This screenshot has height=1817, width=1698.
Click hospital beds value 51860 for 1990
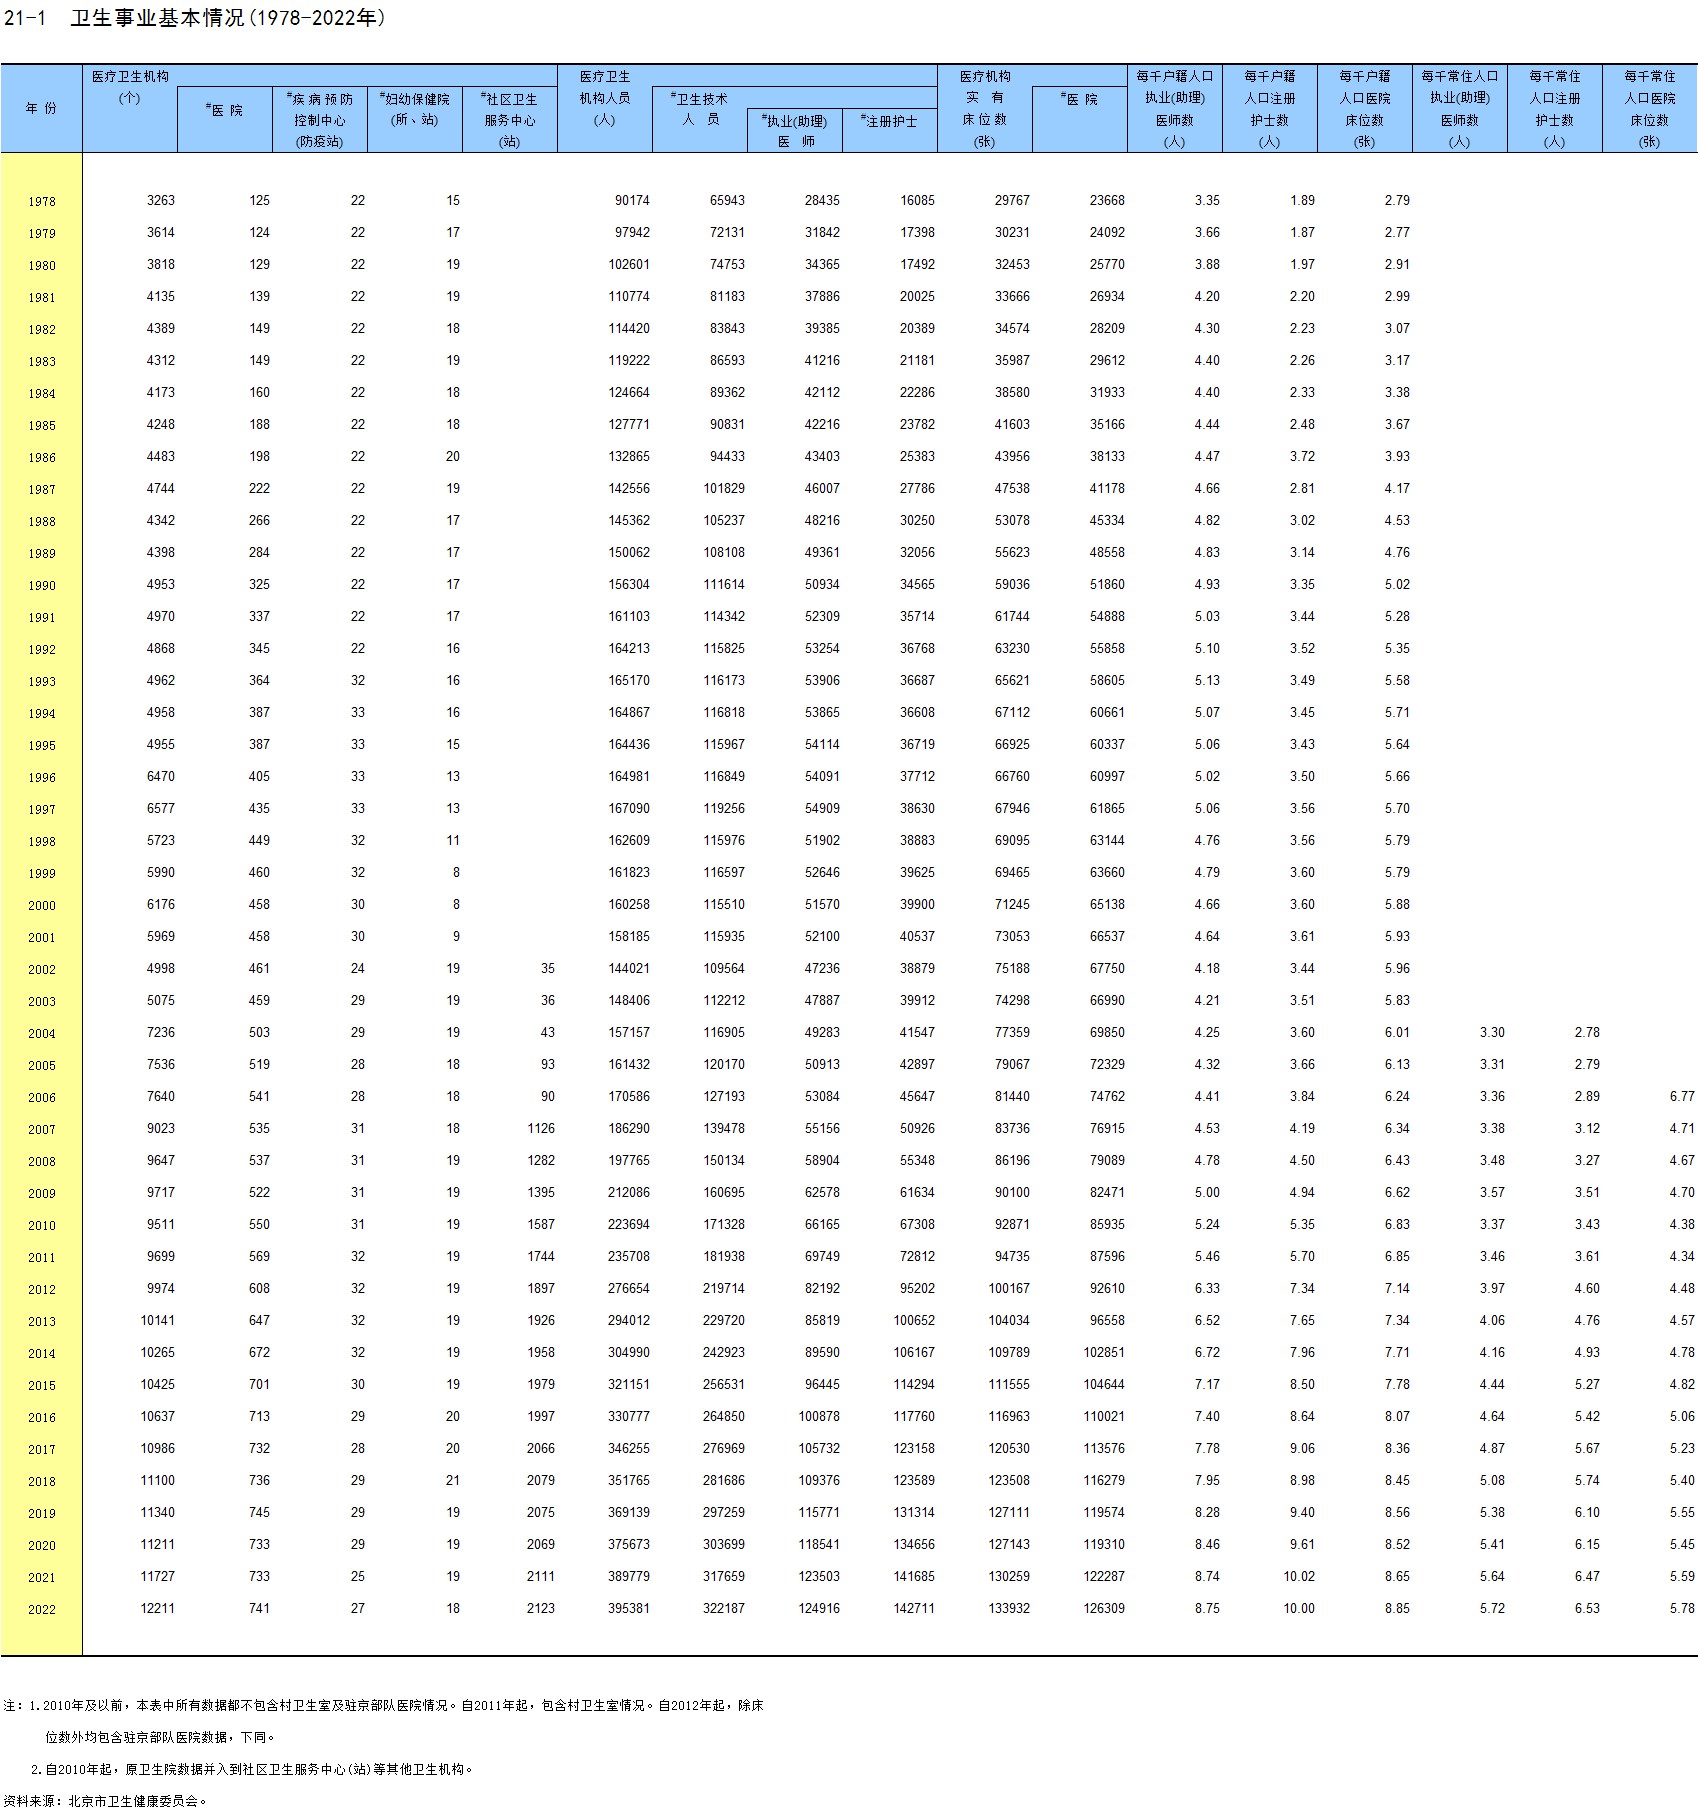point(1107,585)
